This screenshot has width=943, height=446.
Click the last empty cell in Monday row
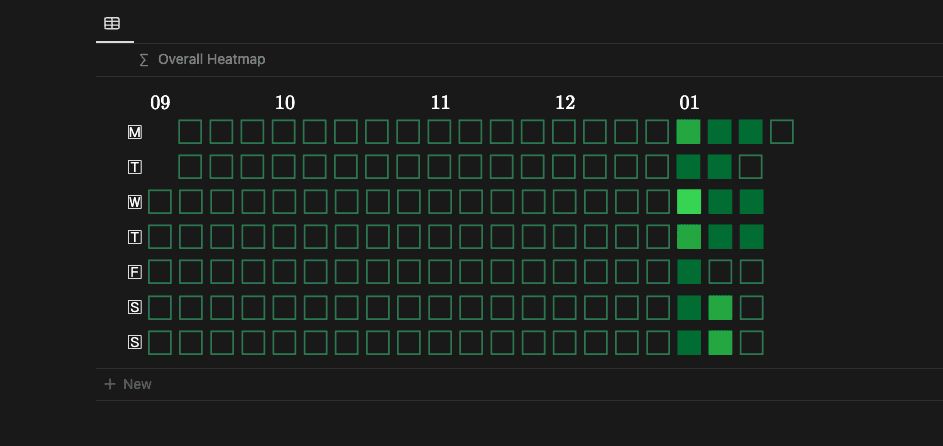[x=782, y=132]
